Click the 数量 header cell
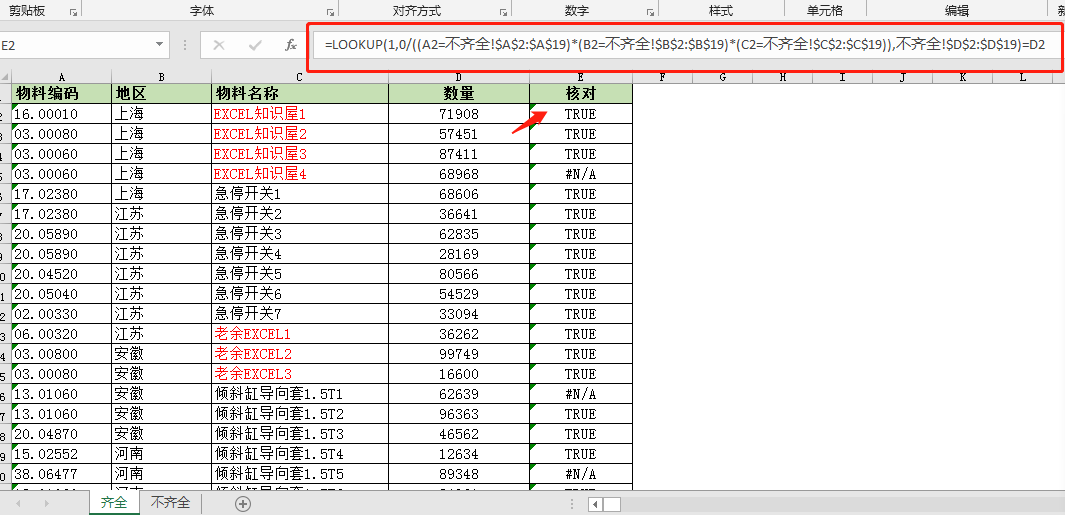1065x515 pixels. [459, 93]
